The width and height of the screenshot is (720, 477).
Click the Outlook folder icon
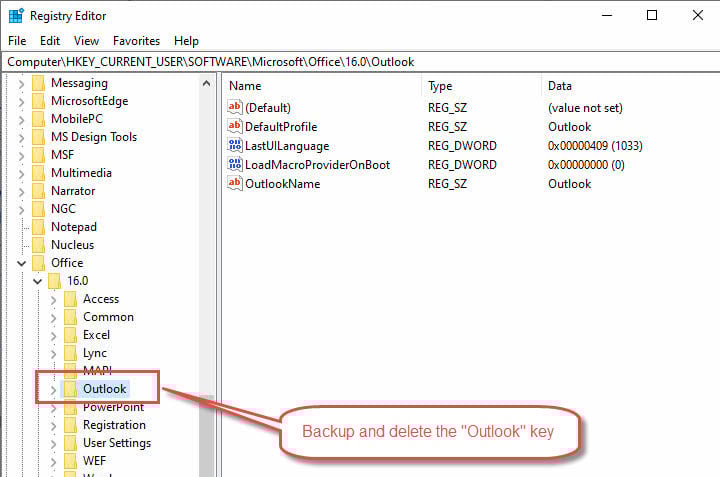tap(71, 389)
